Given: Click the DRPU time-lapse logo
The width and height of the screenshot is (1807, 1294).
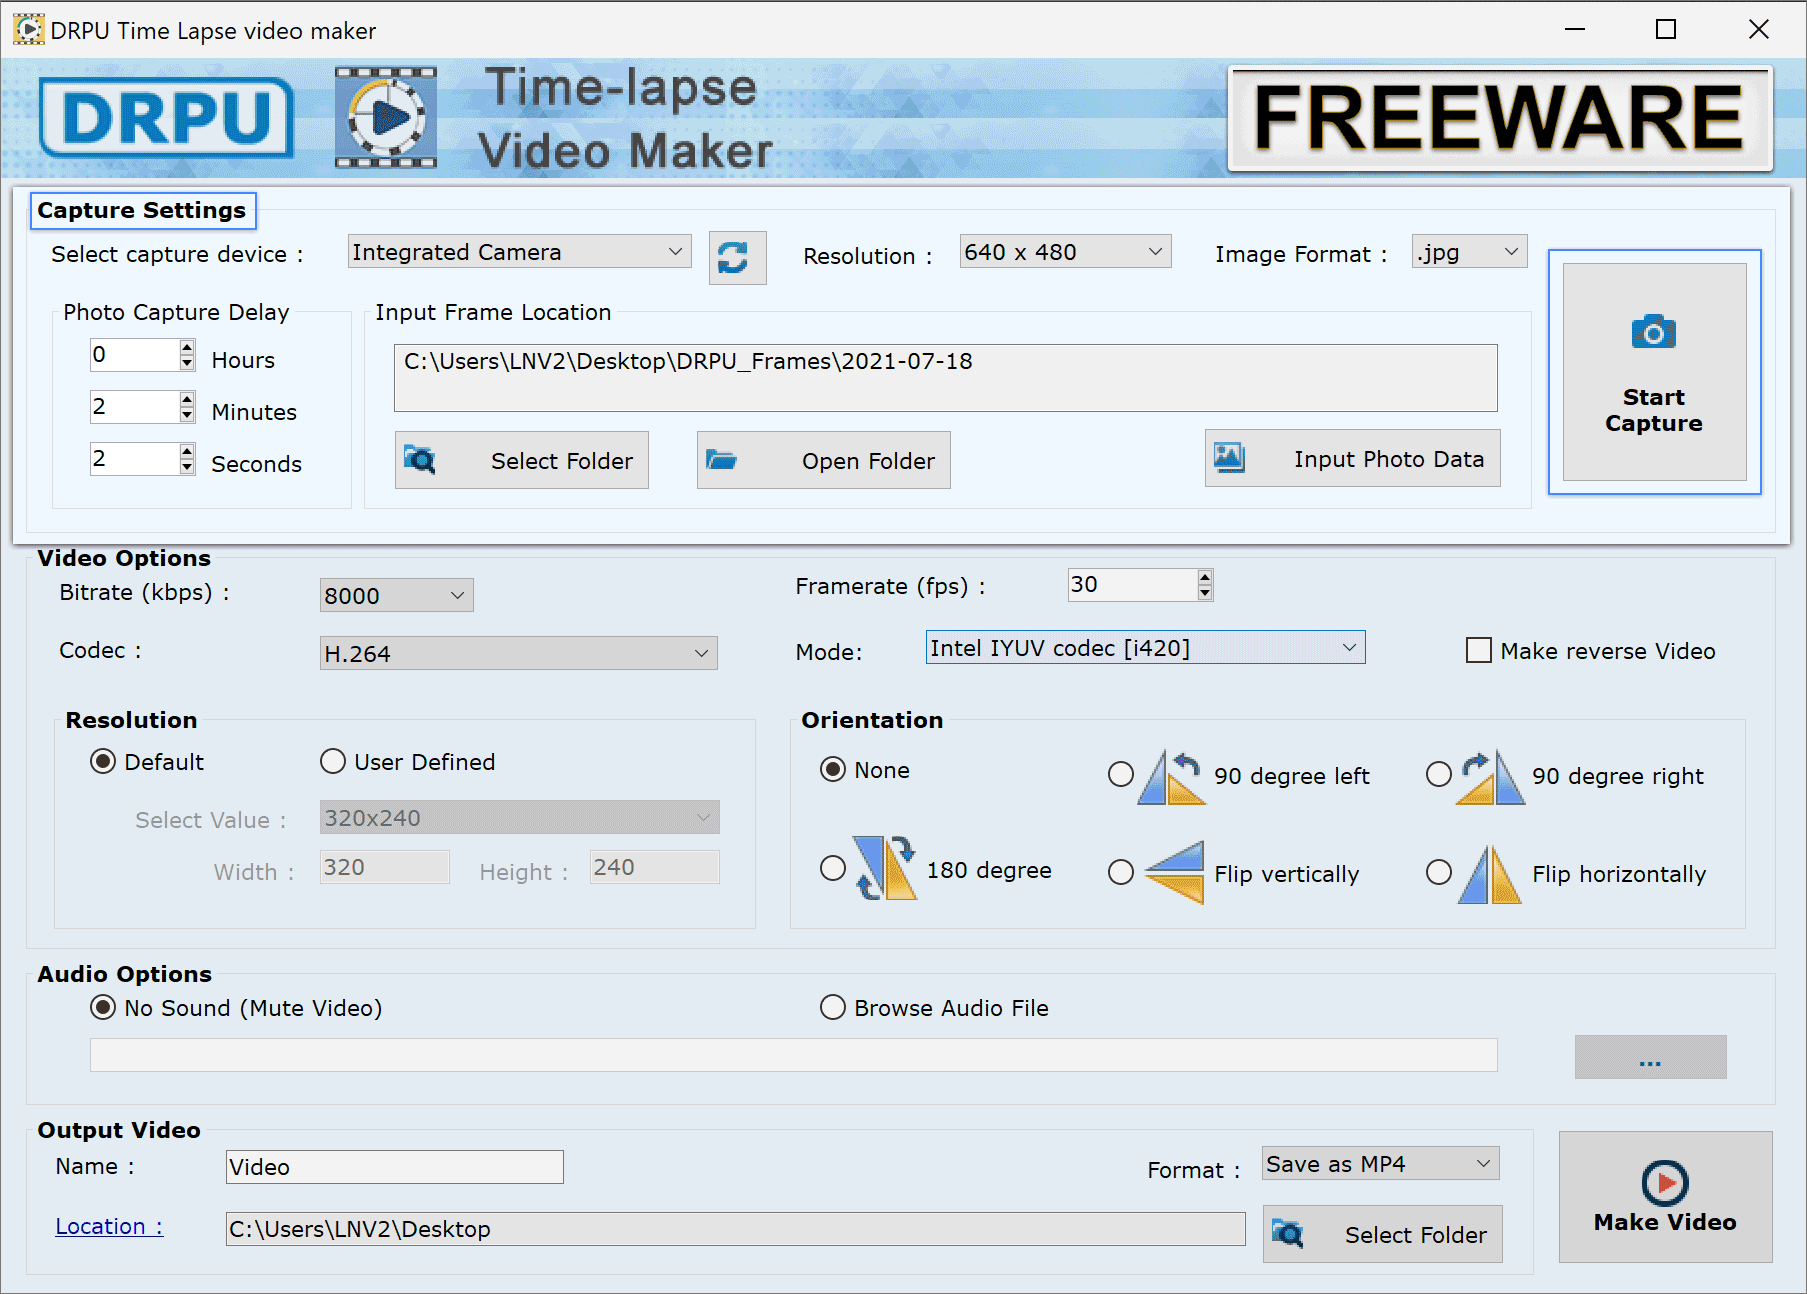Looking at the screenshot, I should (x=385, y=117).
